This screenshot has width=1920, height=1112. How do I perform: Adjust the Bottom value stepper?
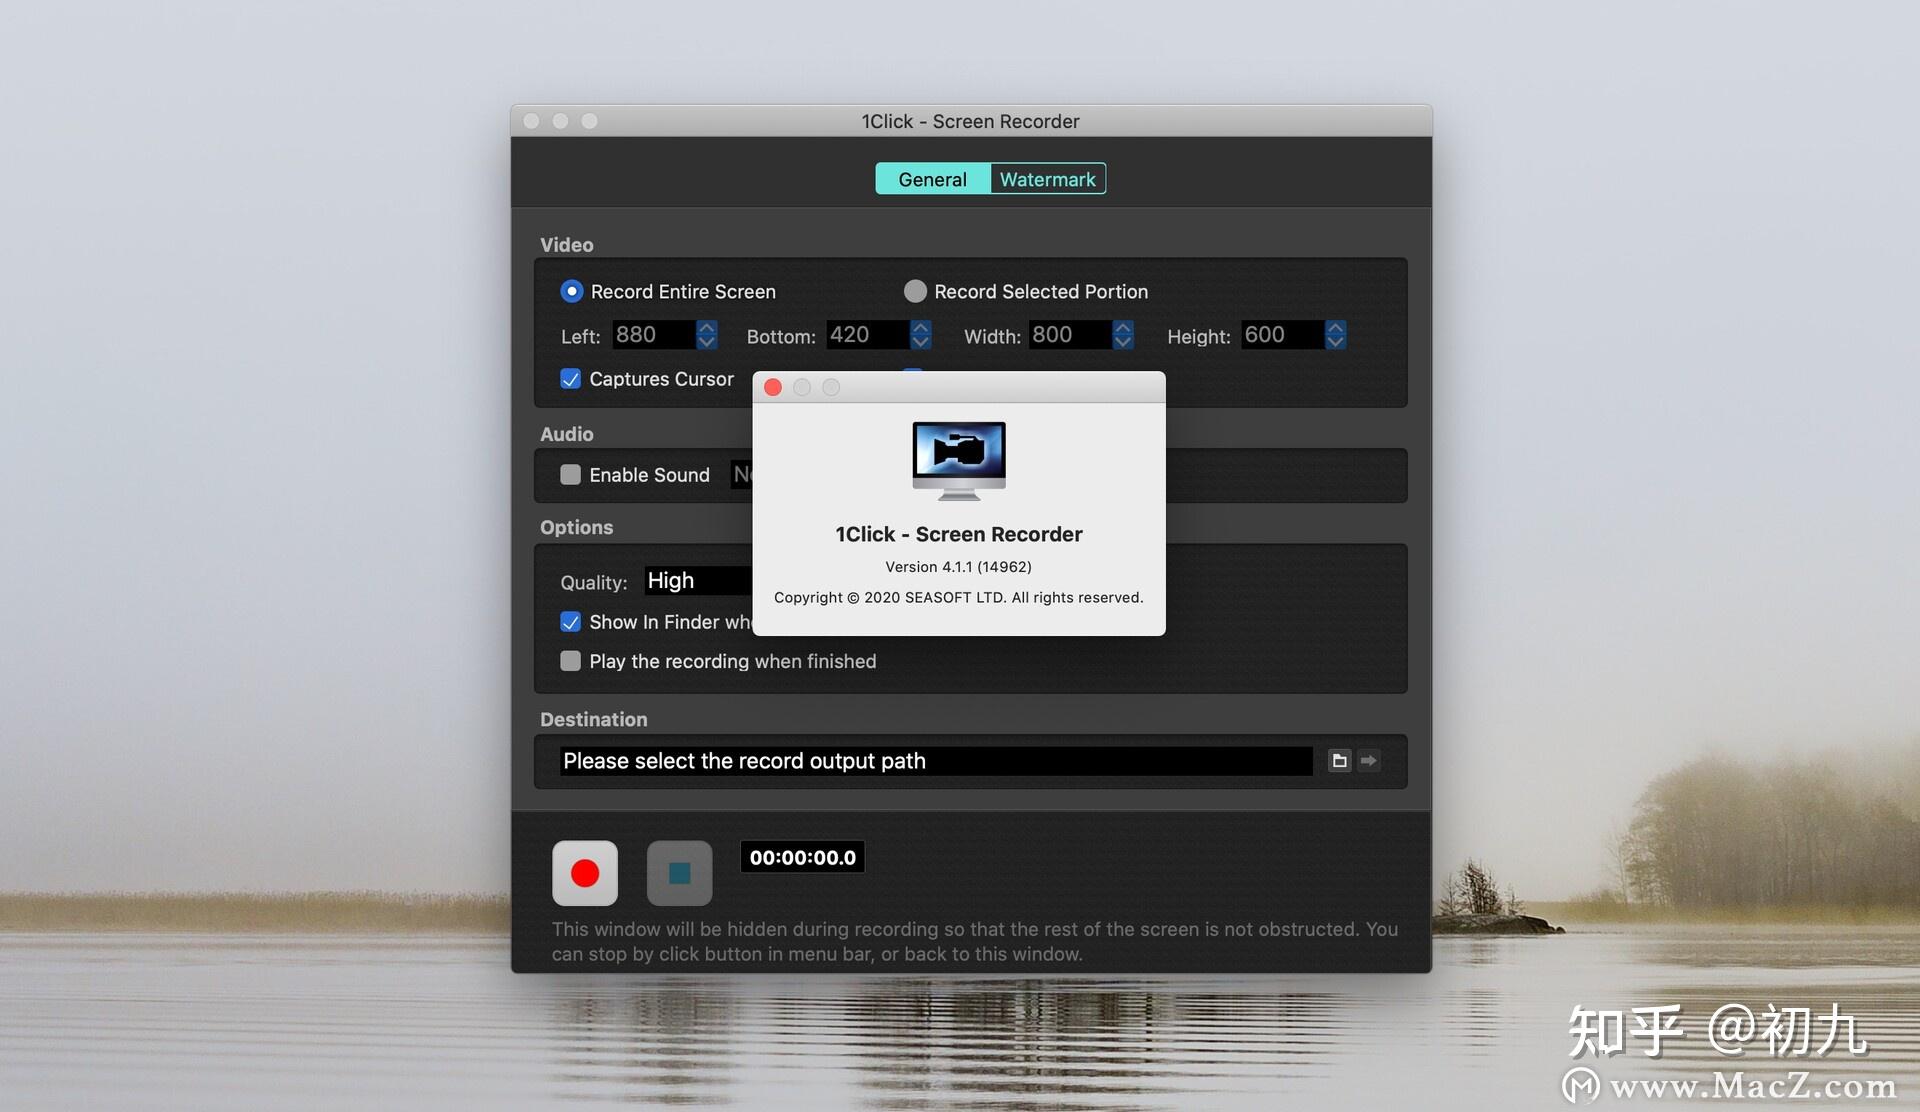tap(921, 335)
